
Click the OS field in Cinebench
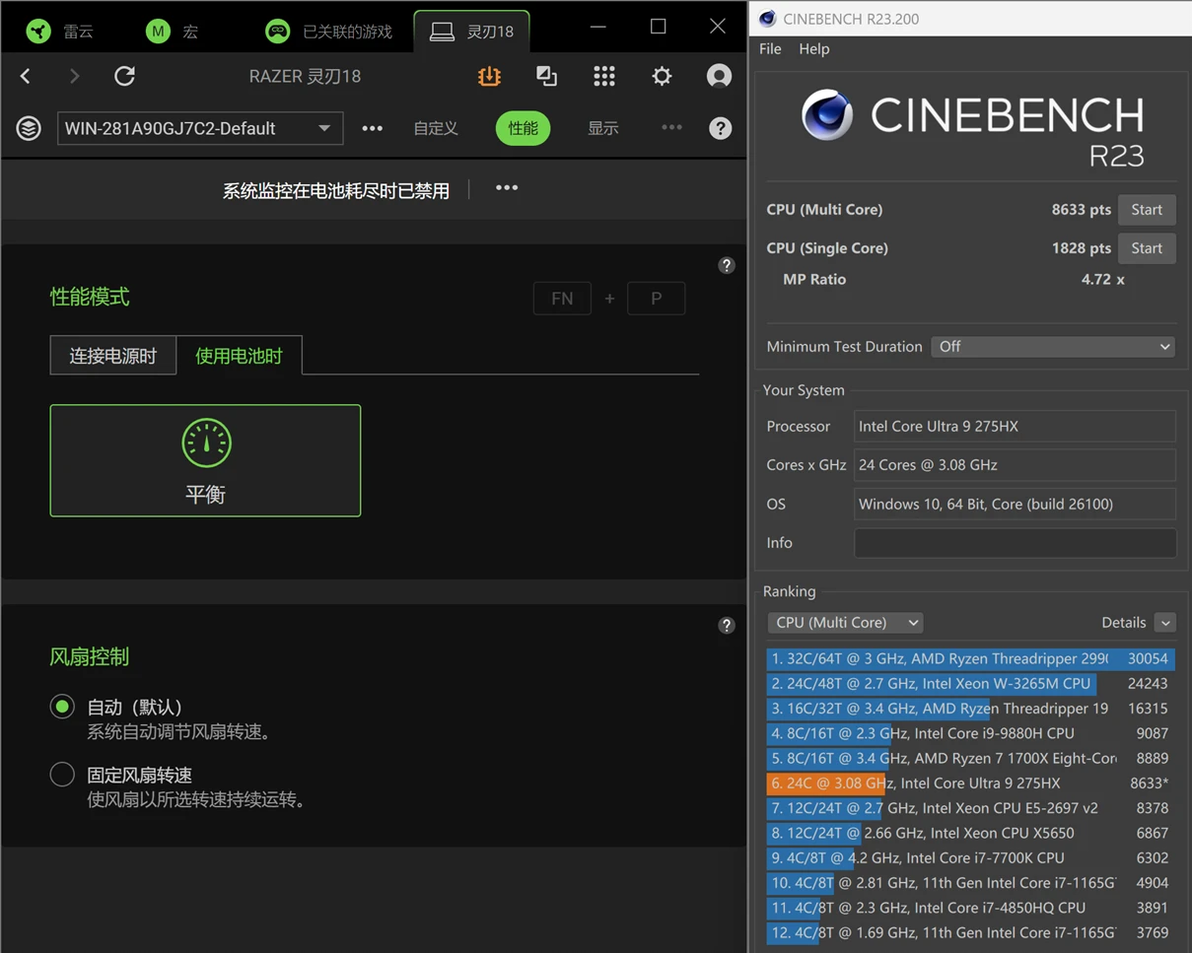pyautogui.click(x=1015, y=504)
